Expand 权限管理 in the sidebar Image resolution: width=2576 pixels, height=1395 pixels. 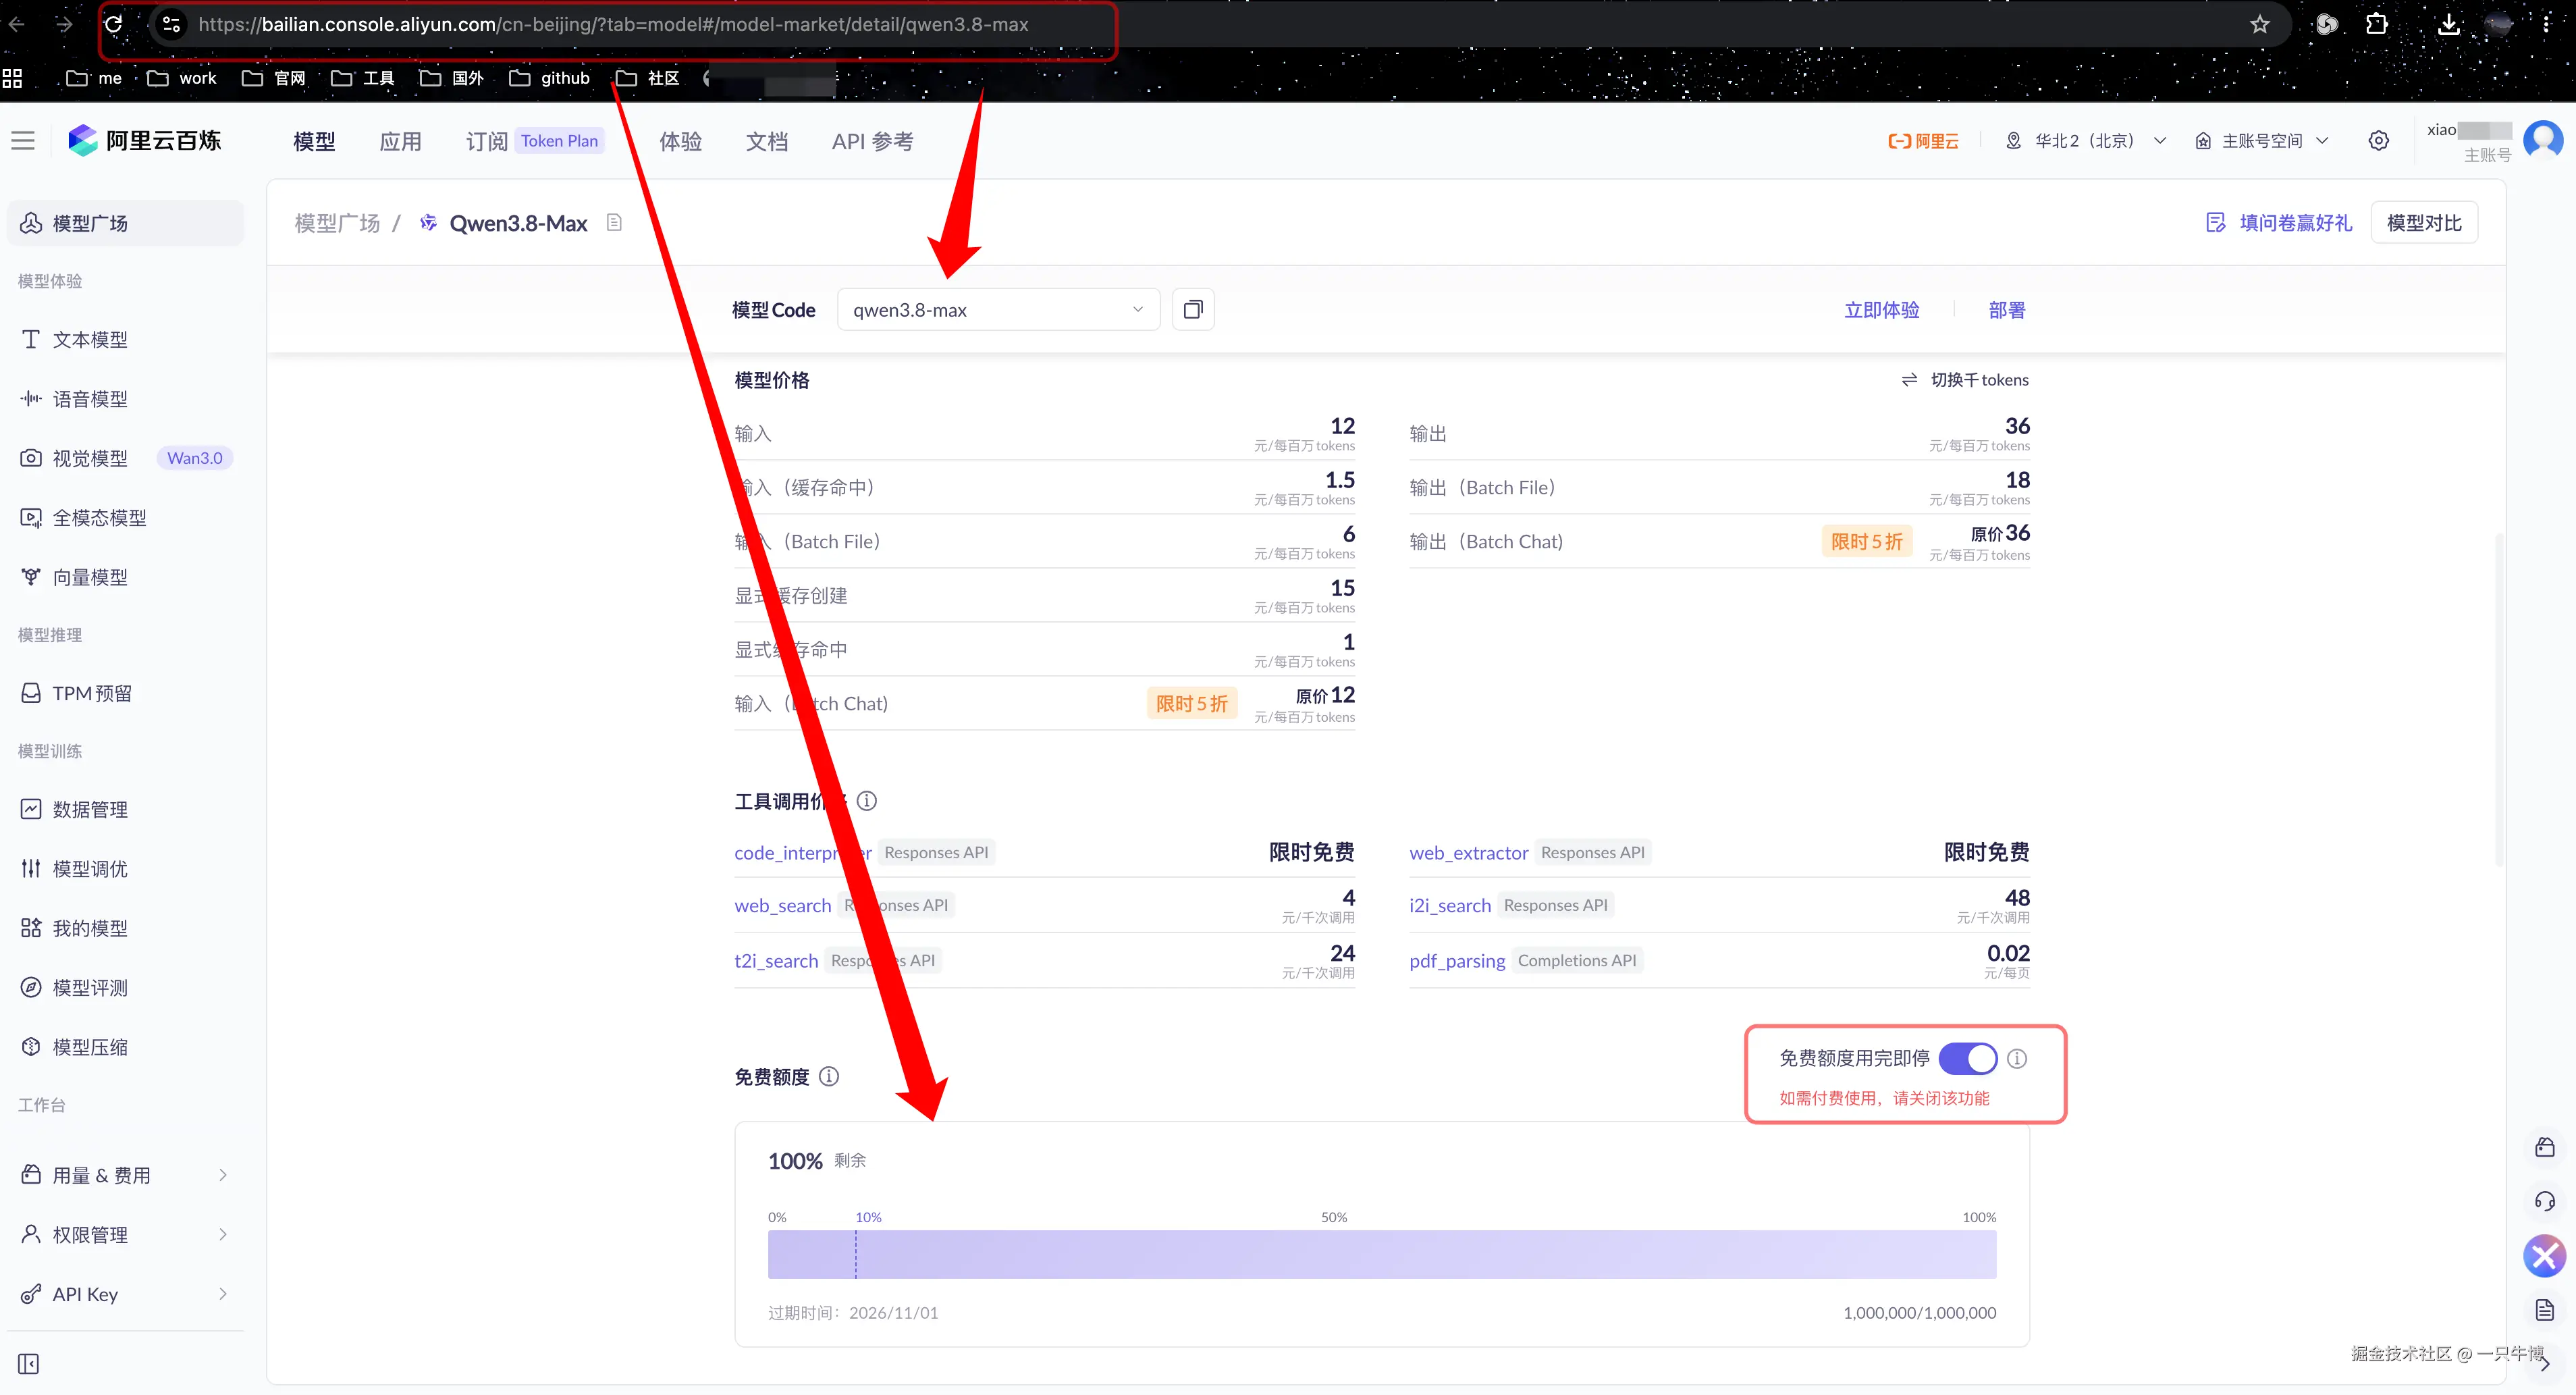(125, 1235)
